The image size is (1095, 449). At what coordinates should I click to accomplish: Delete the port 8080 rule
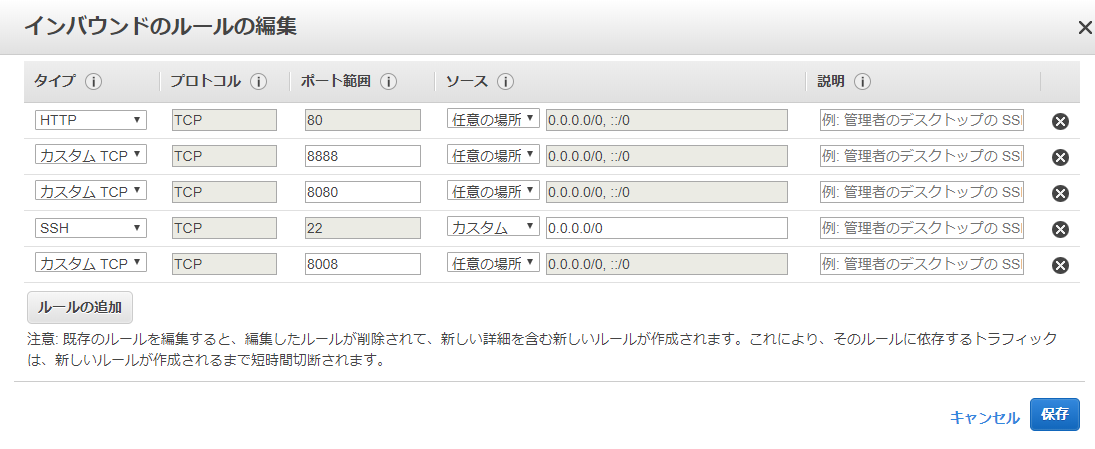tap(1060, 193)
